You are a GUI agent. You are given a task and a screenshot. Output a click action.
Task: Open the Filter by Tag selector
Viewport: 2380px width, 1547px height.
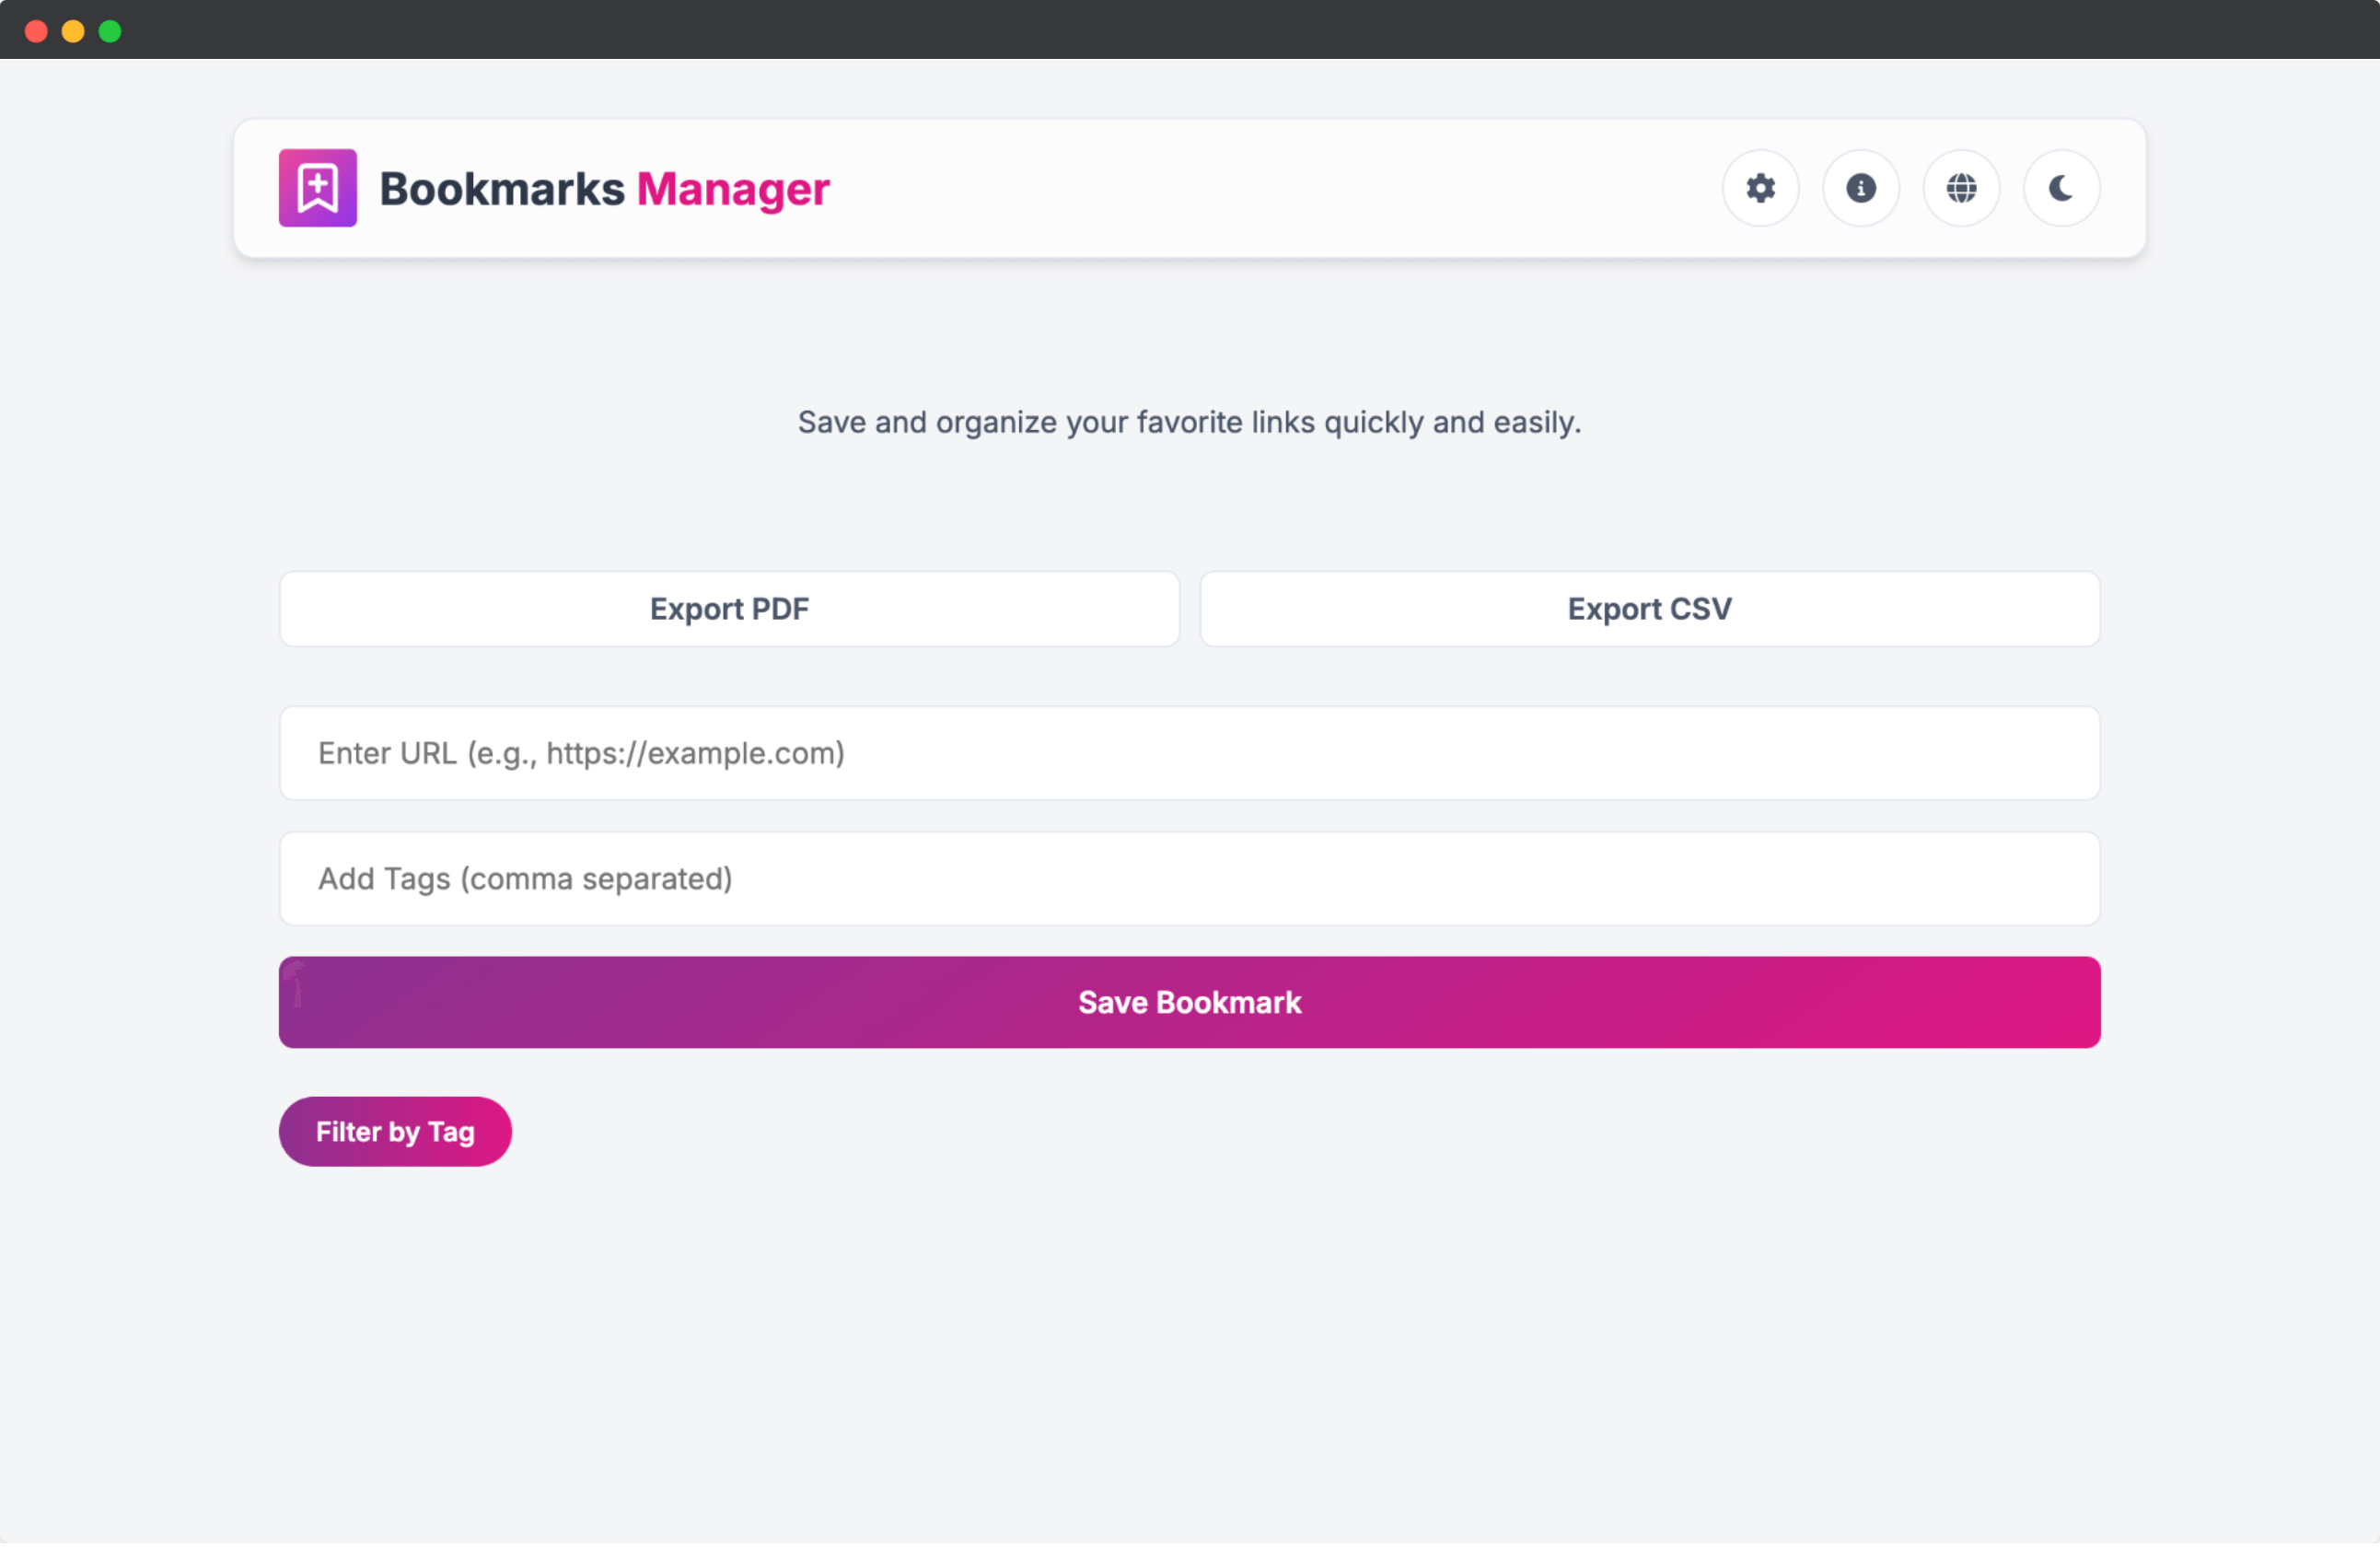pos(395,1131)
